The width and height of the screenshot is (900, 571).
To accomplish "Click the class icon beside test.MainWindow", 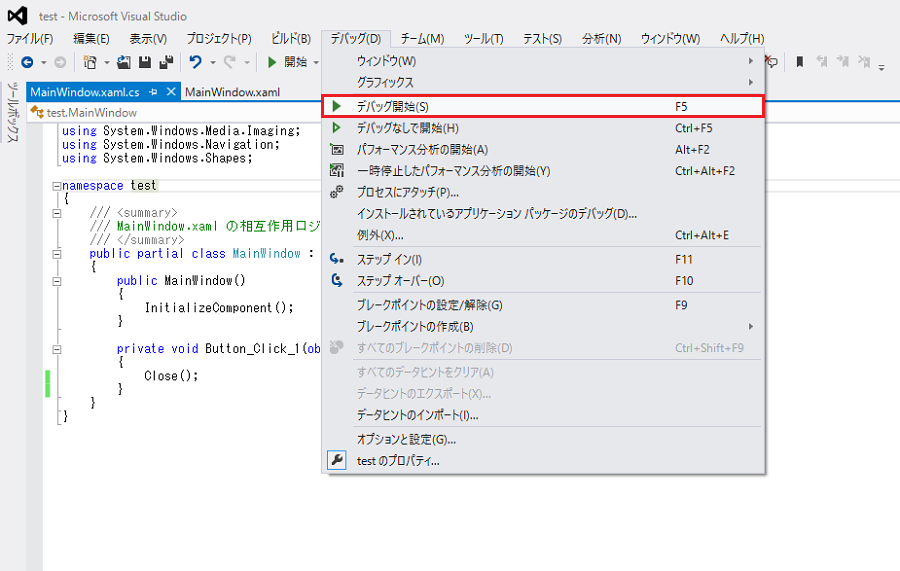I will tap(37, 112).
